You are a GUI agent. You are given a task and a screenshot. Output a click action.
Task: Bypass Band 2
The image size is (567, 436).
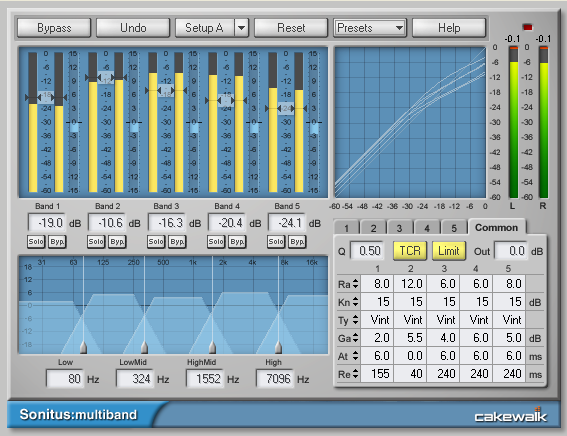[x=117, y=241]
